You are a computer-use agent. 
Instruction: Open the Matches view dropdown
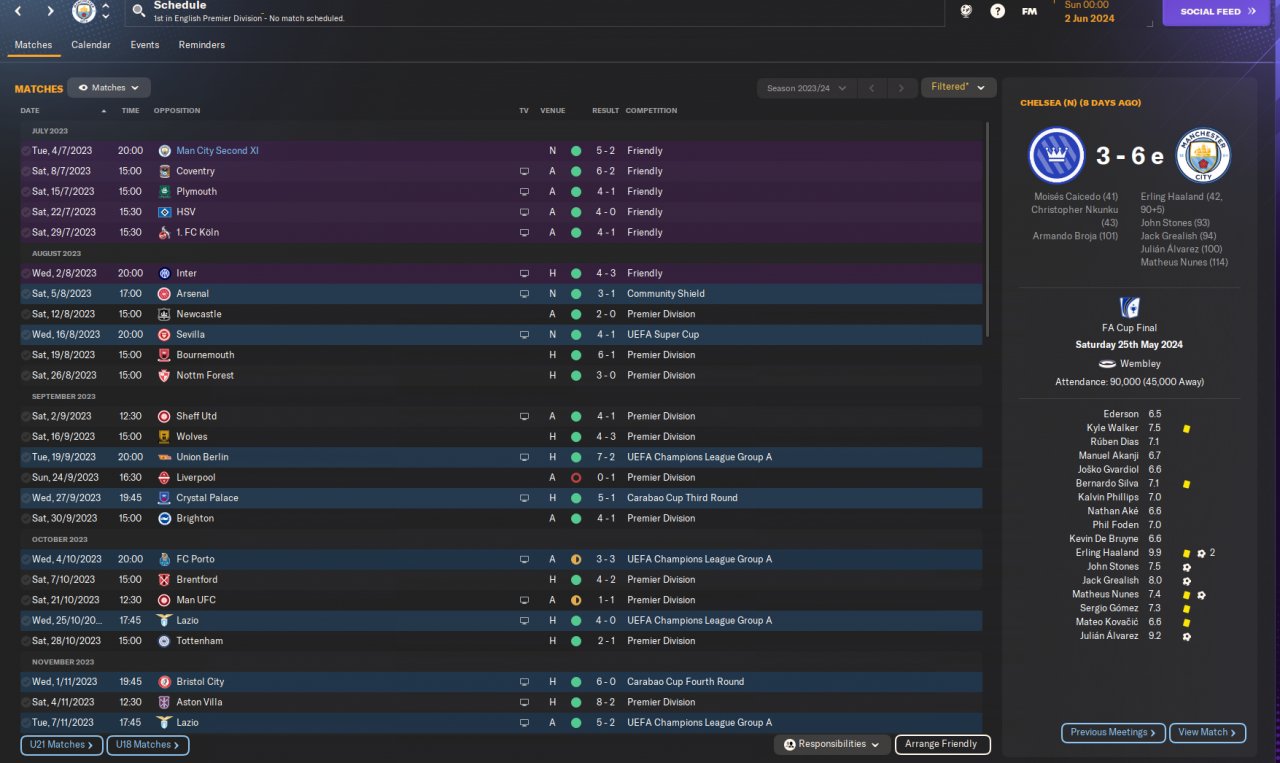click(x=109, y=88)
